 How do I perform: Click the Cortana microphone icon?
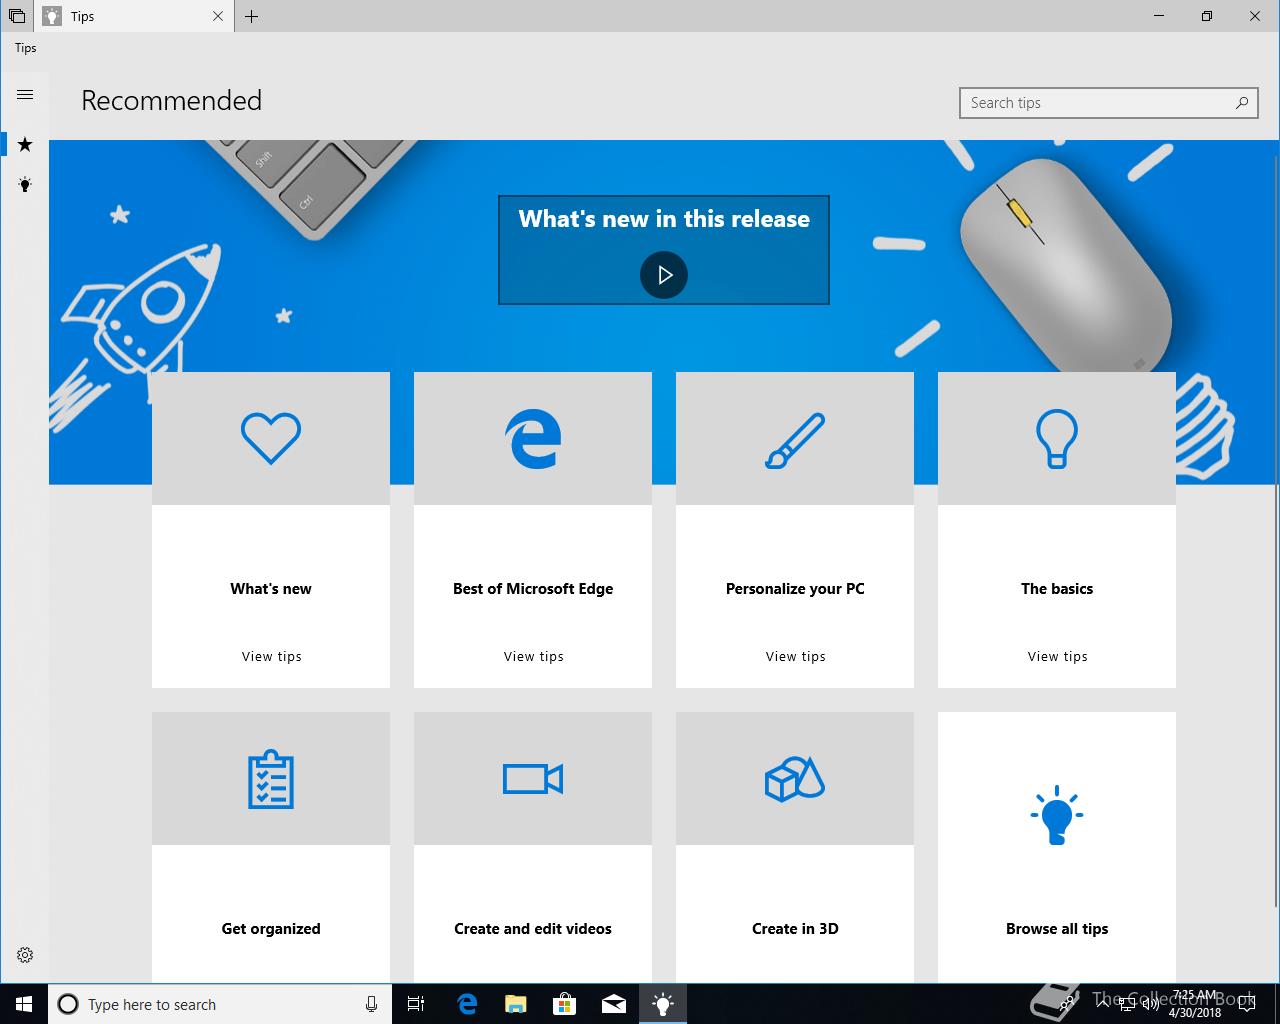click(371, 1004)
